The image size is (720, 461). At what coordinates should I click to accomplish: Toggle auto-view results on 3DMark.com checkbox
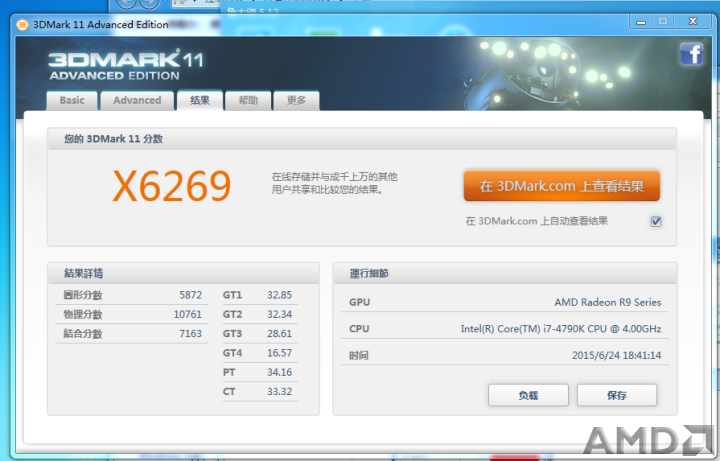656,222
